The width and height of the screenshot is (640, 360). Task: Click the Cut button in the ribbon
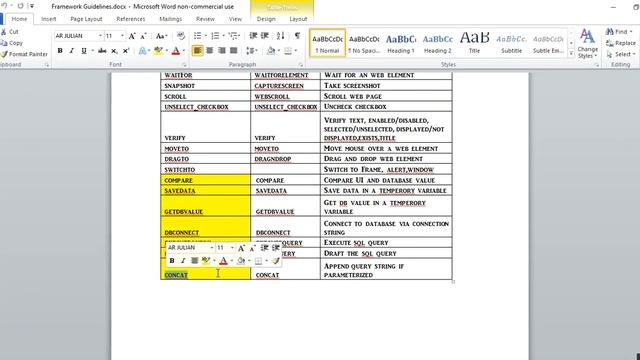(10, 32)
